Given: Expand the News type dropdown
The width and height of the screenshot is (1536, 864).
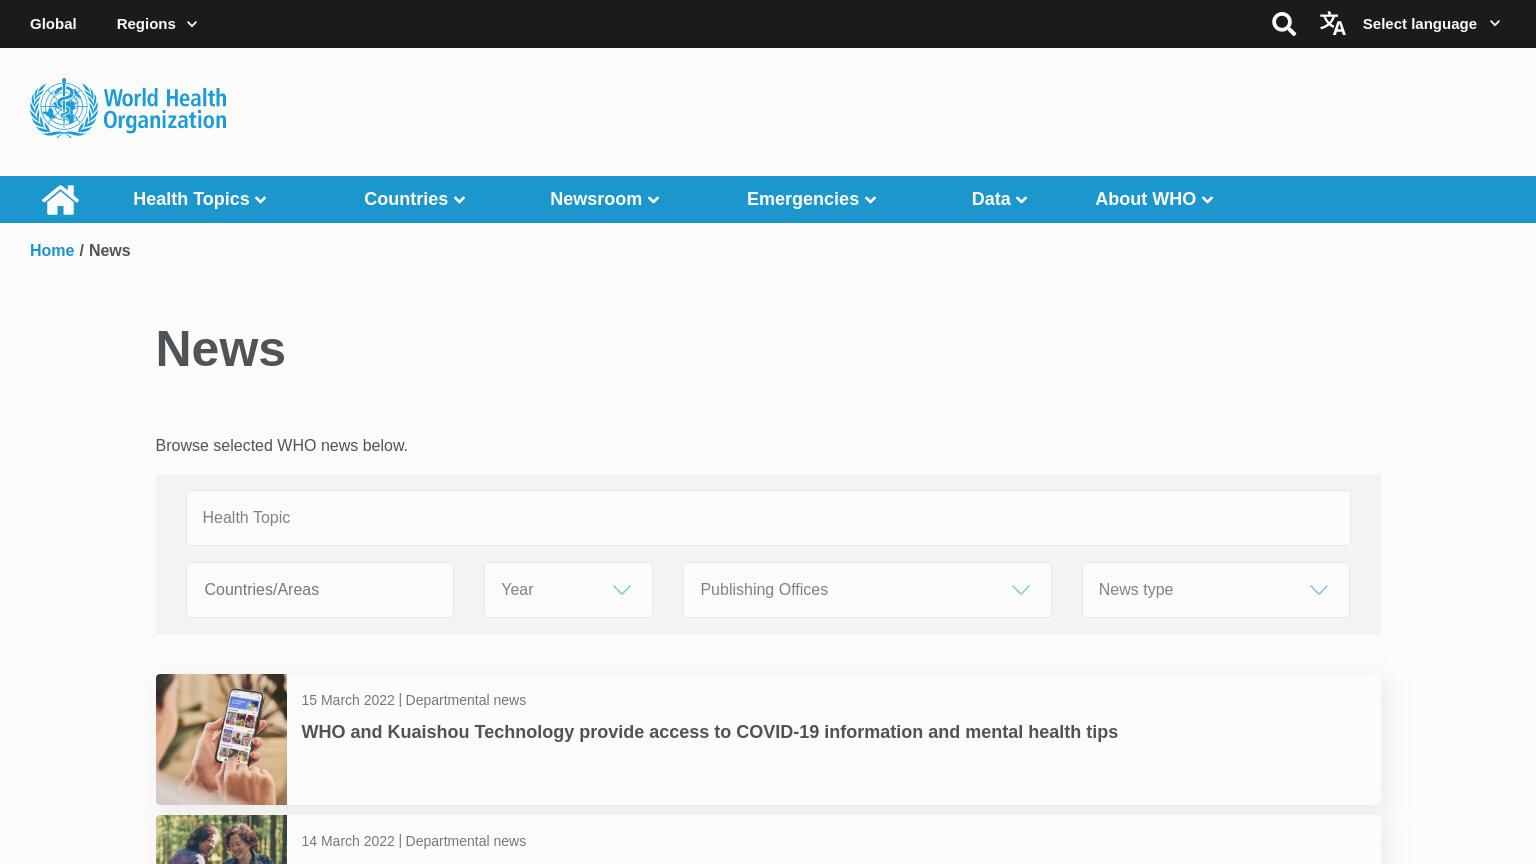Looking at the screenshot, I should pos(1215,590).
